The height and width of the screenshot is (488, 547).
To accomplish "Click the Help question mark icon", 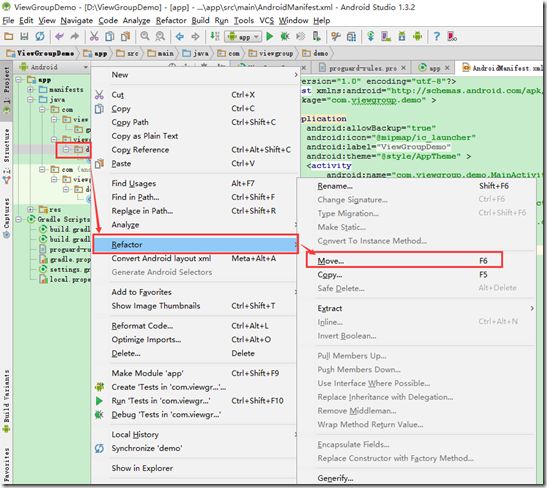I will (436, 36).
